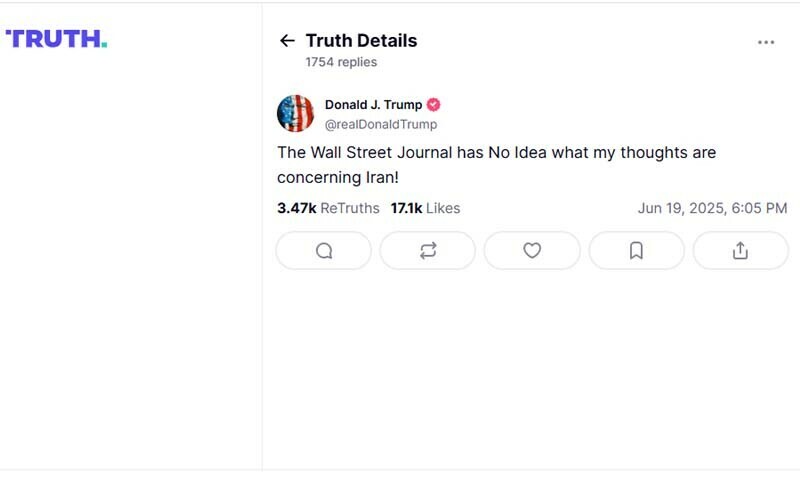Viewport: 800px width, 480px height.
Task: Open Donald J. Trump's profile avatar
Action: point(295,114)
